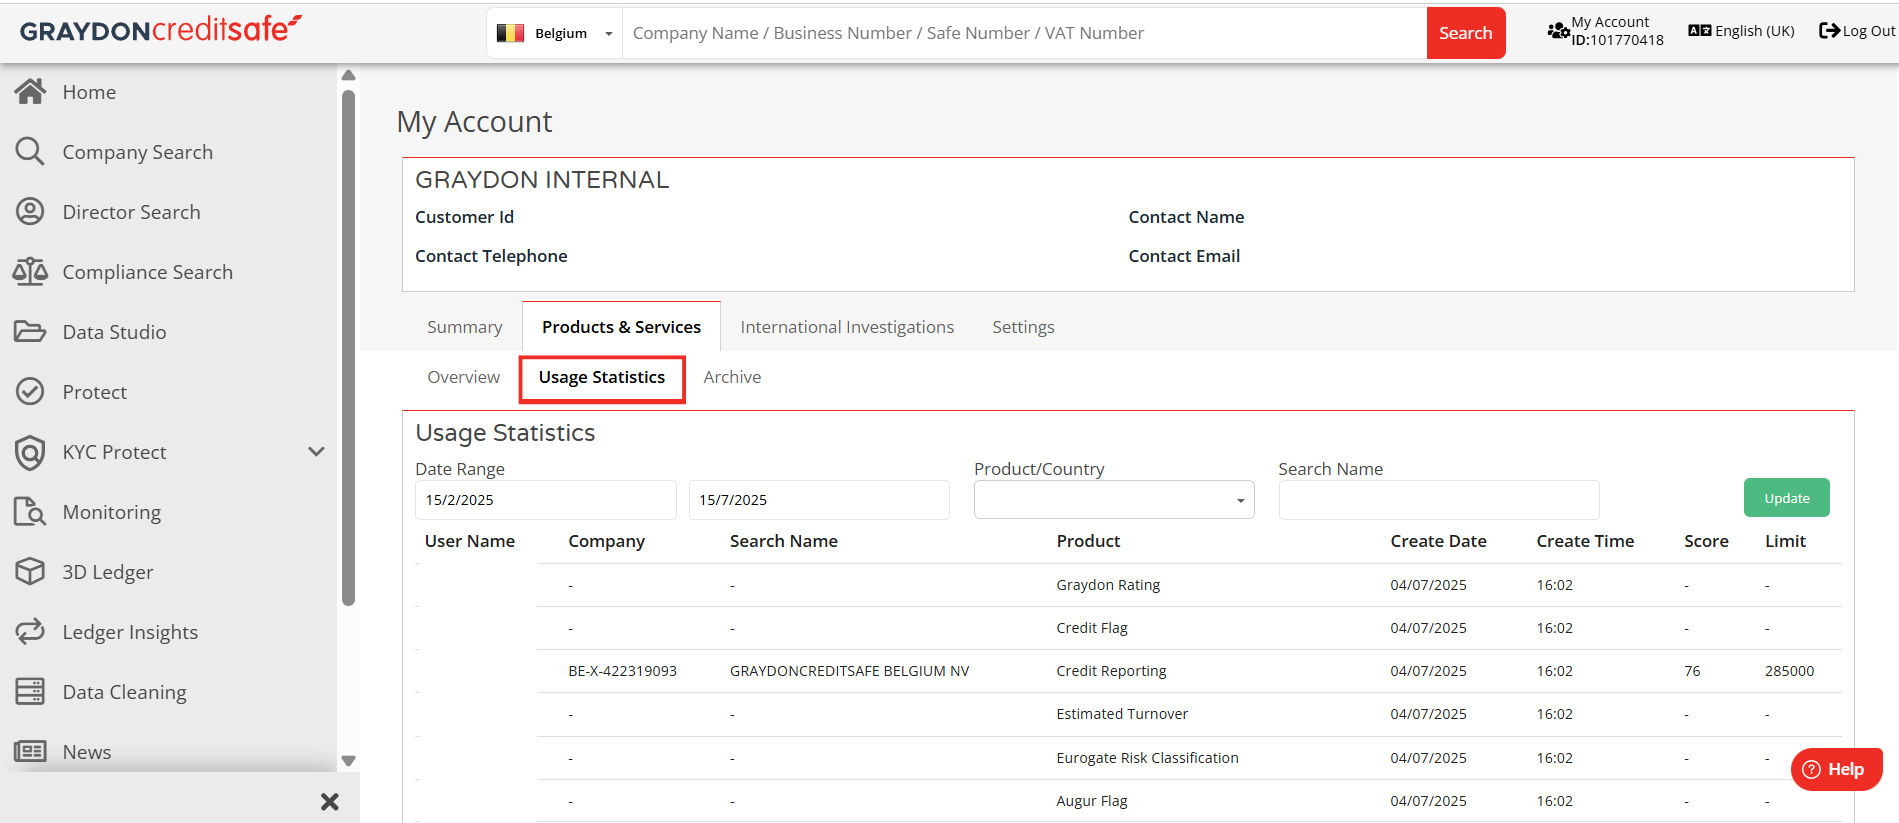The width and height of the screenshot is (1899, 823).
Task: Open the Archive sub-tab
Action: click(x=732, y=377)
